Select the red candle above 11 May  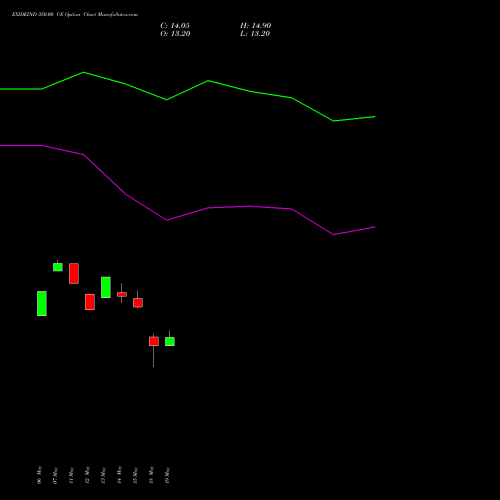coord(74,273)
